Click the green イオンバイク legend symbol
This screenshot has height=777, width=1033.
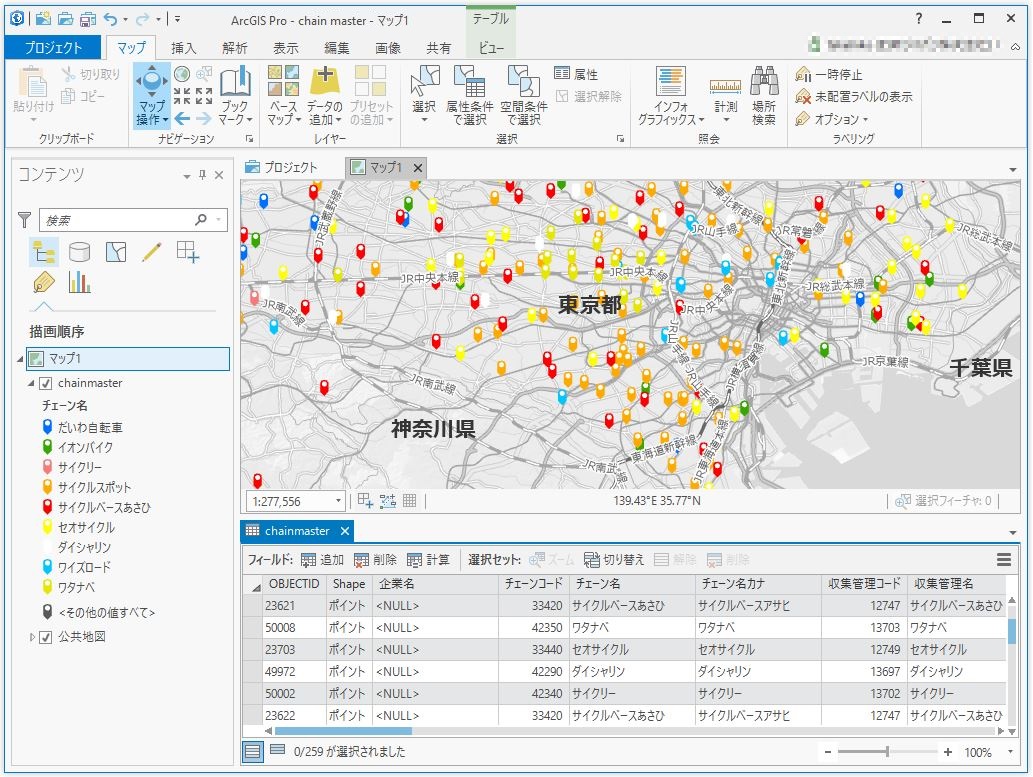[47, 447]
